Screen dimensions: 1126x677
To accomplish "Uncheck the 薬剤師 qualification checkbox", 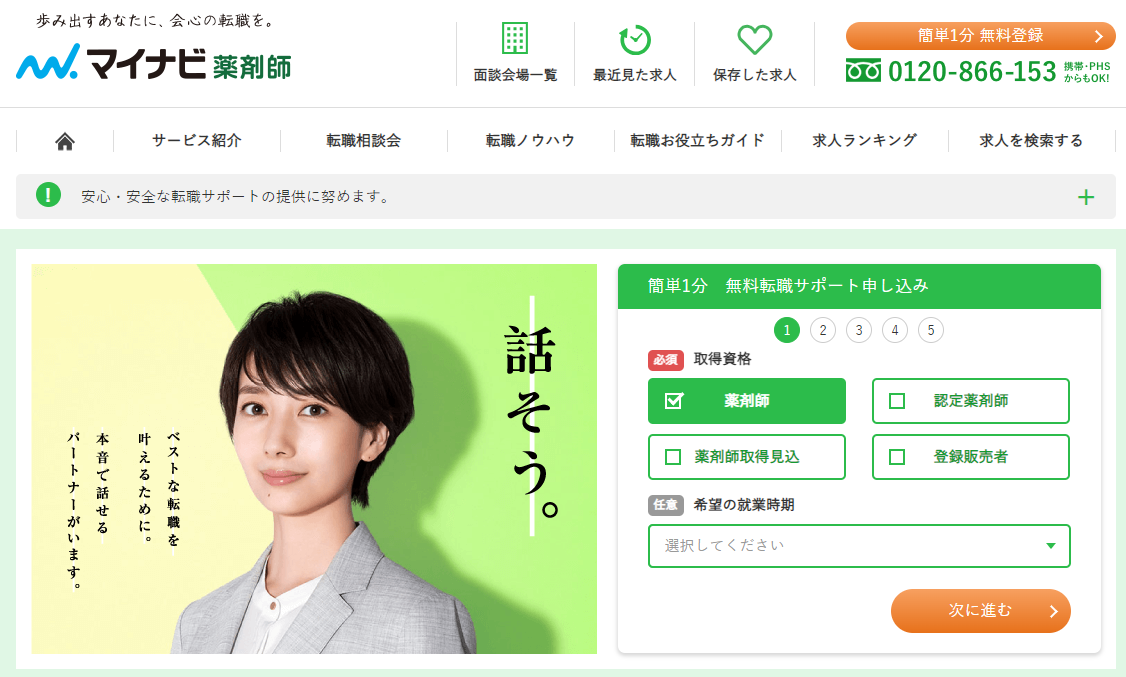I will 674,401.
